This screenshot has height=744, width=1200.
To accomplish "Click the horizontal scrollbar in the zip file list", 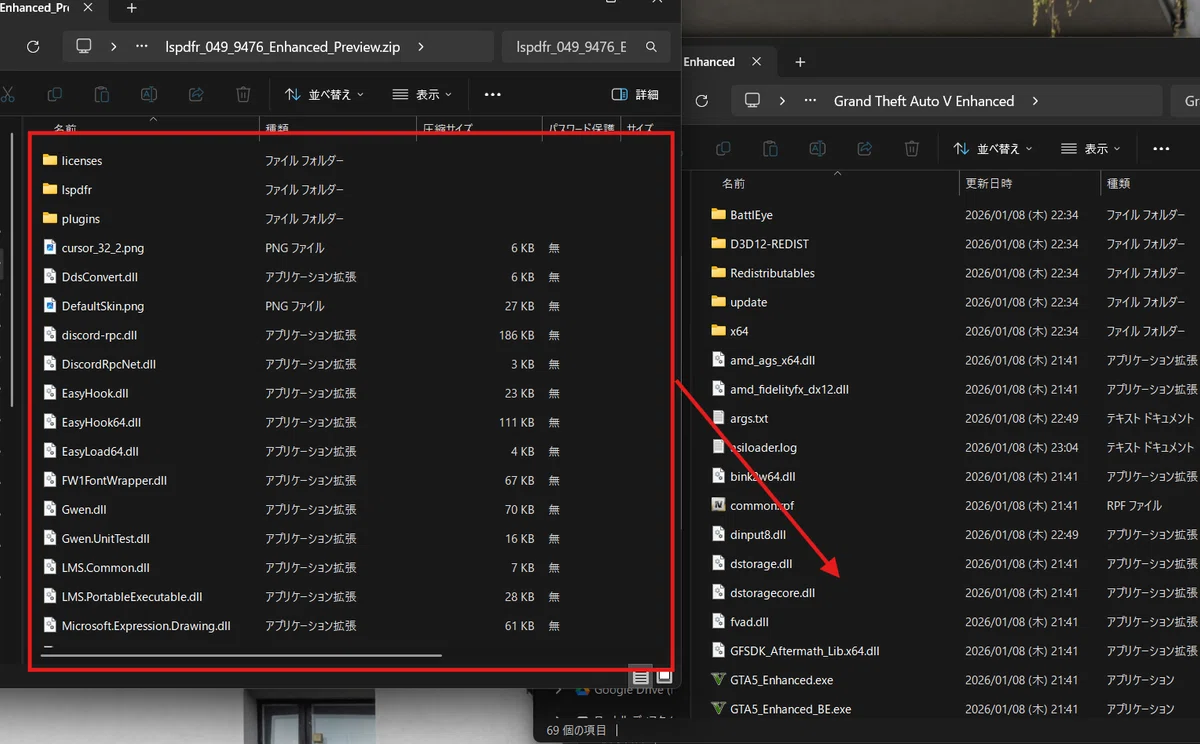I will 241,655.
